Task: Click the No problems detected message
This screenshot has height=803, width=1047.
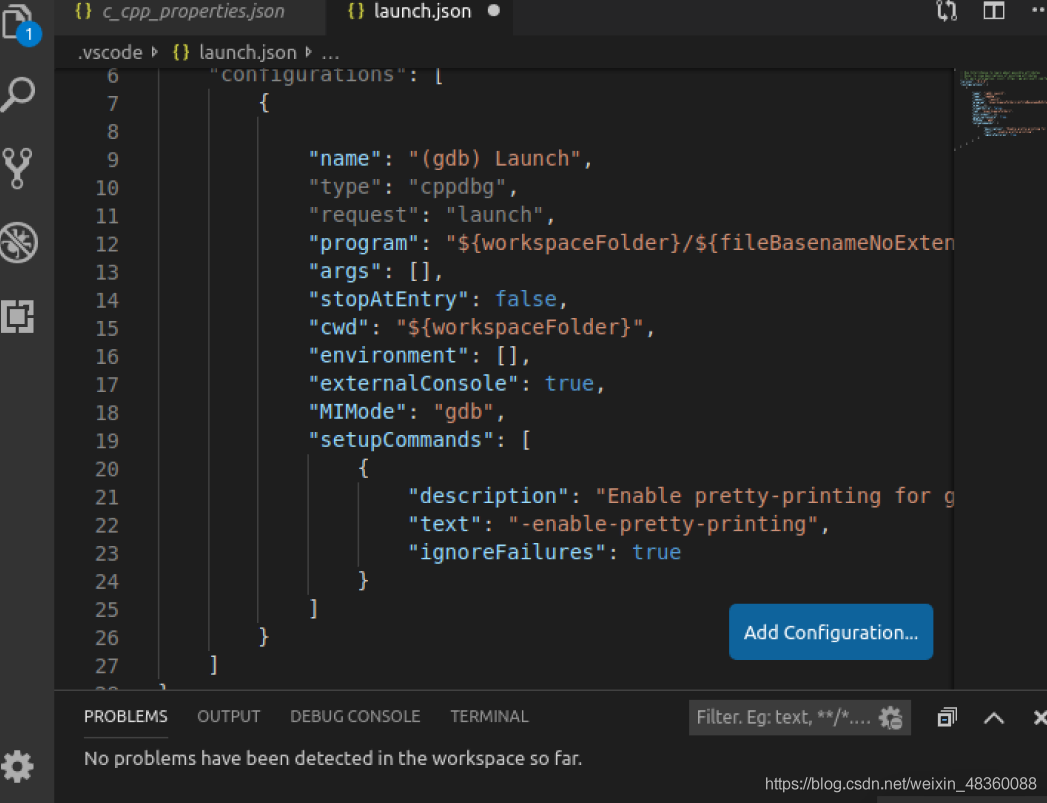Action: 333,758
